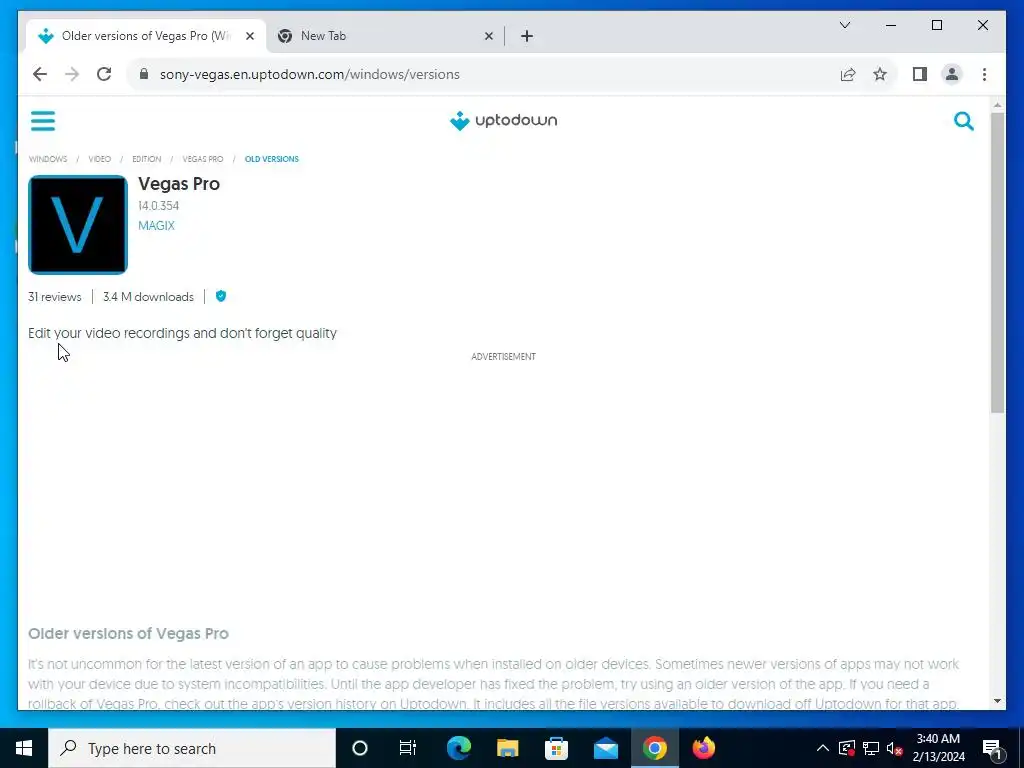Show hidden system tray icons
This screenshot has height=768, width=1024.
[x=823, y=748]
